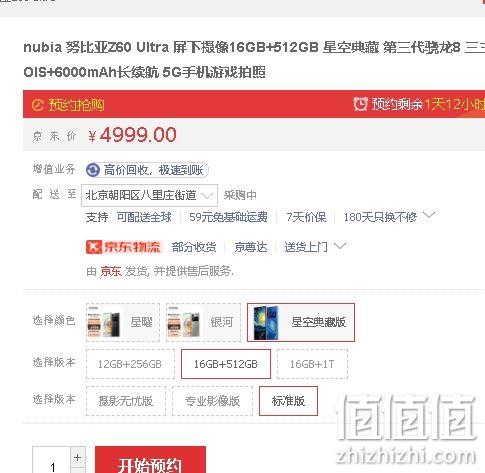Click the 京东物流 logo icon
Viewport: 485px width, 473px height.
click(x=93, y=247)
